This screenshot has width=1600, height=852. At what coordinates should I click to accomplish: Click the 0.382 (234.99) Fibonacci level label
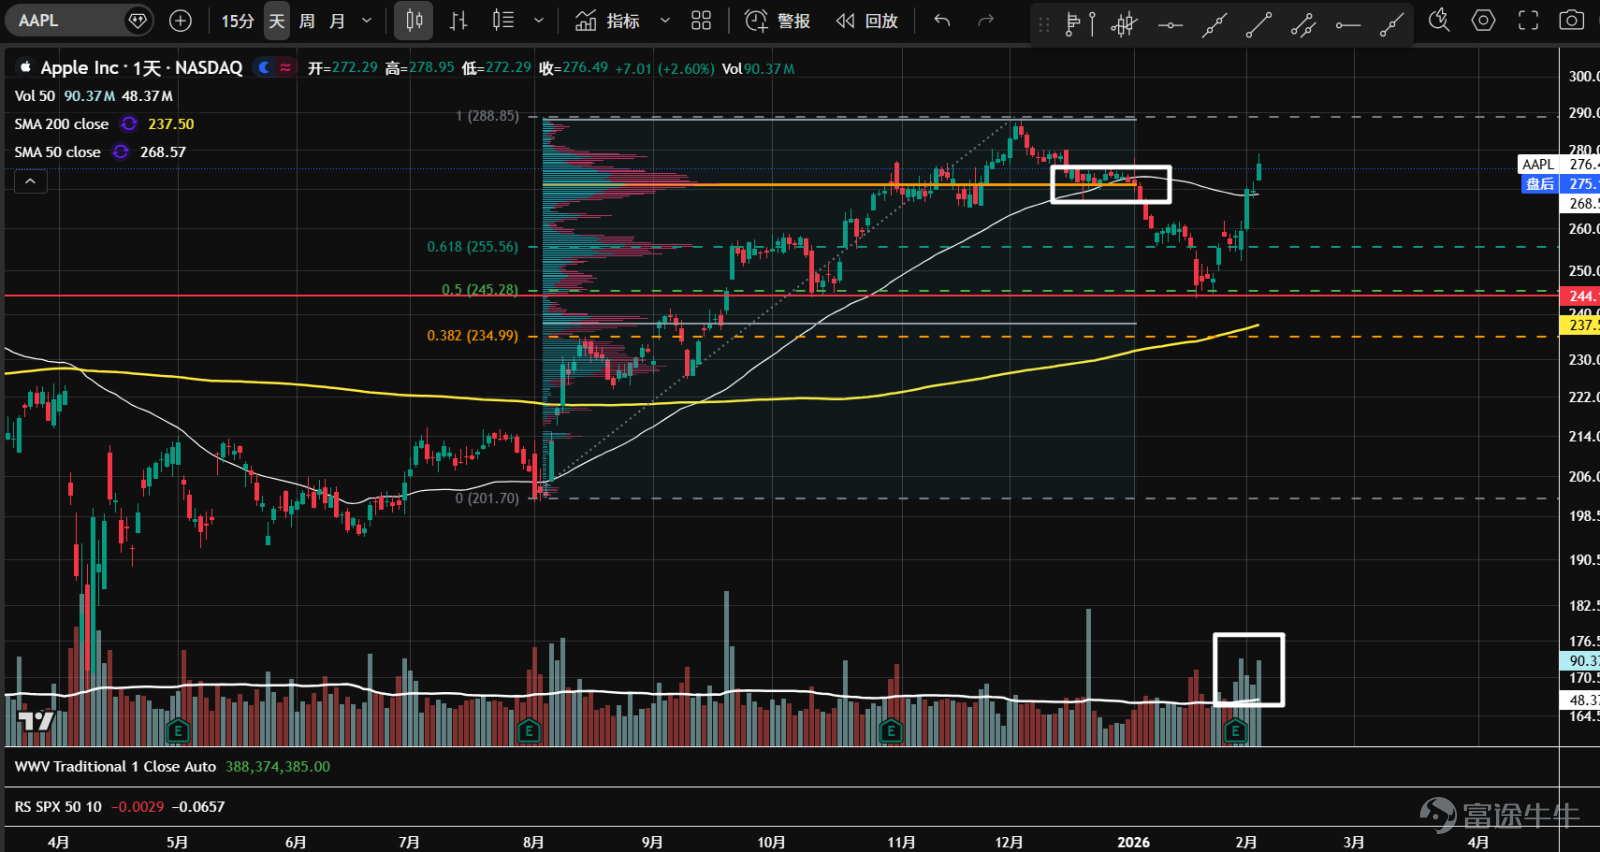[473, 336]
